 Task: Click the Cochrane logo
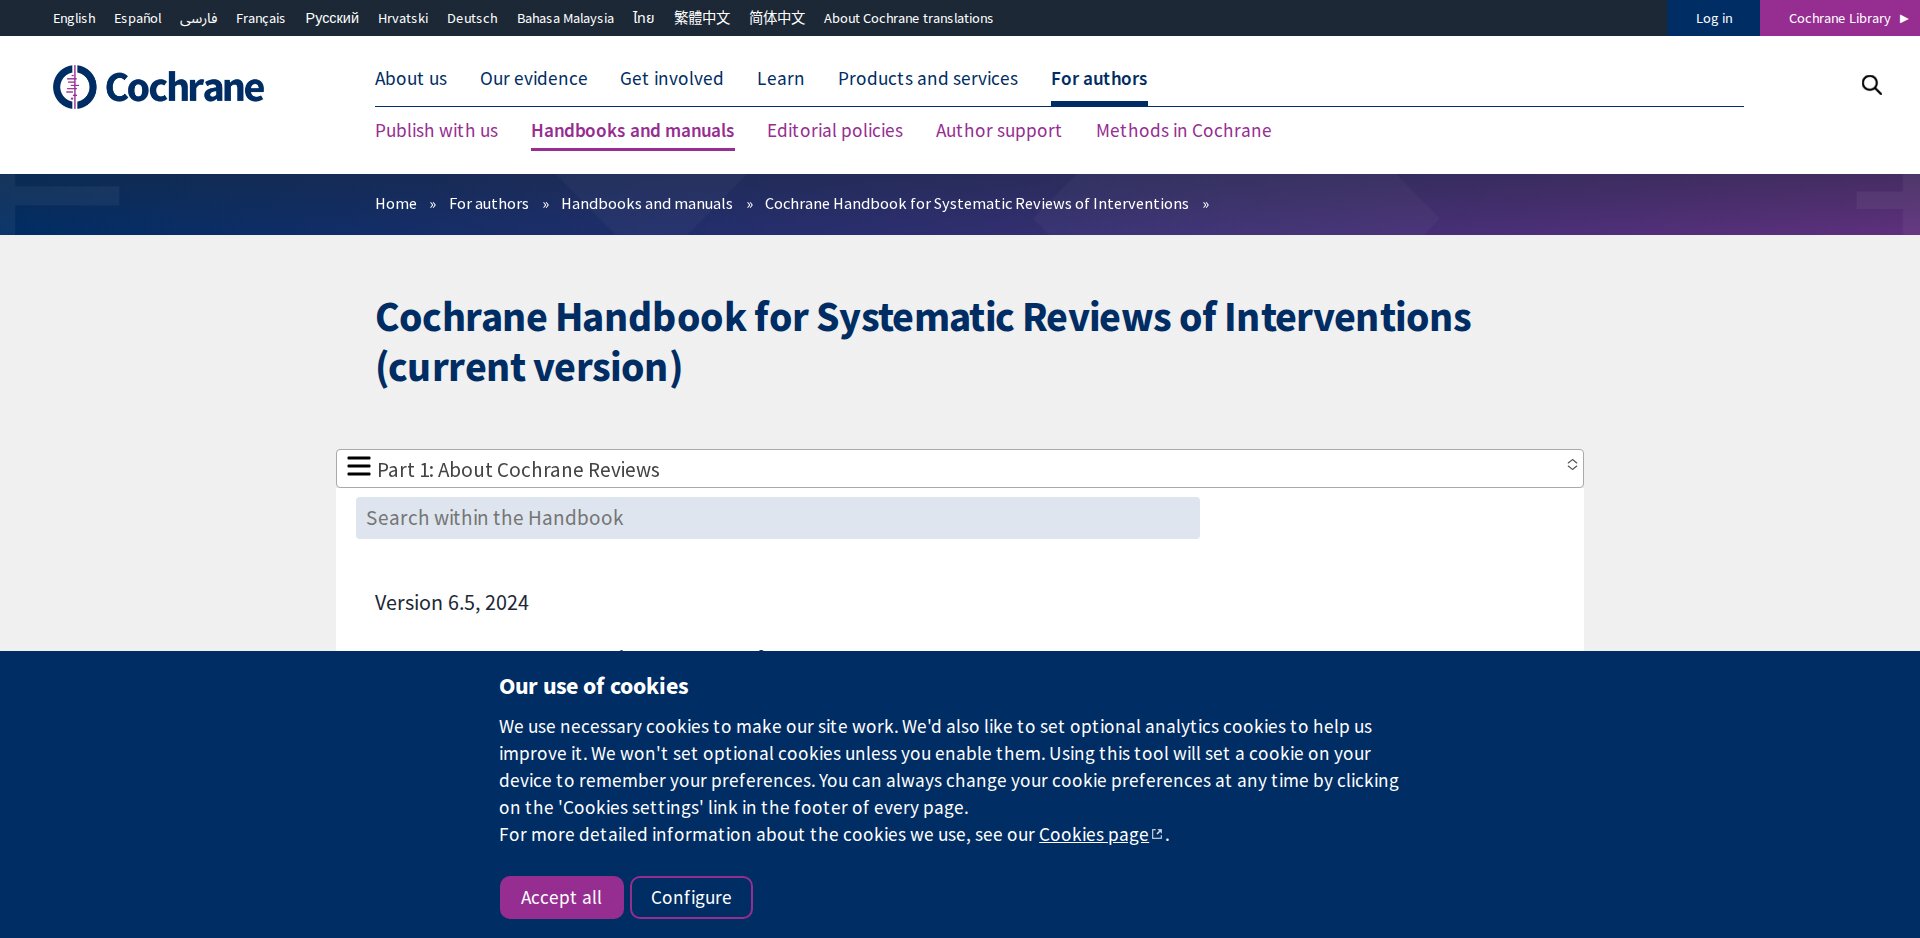158,87
